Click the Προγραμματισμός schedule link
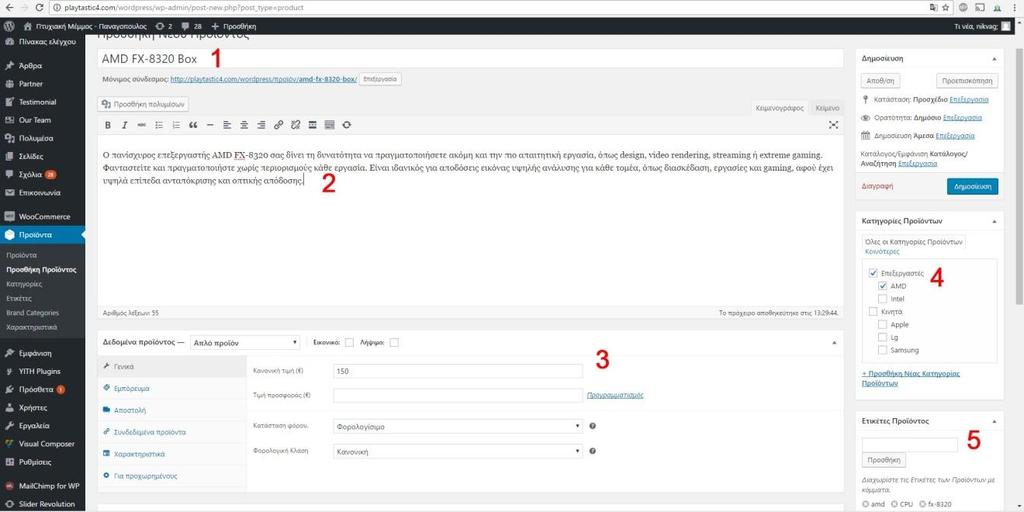 pyautogui.click(x=616, y=395)
